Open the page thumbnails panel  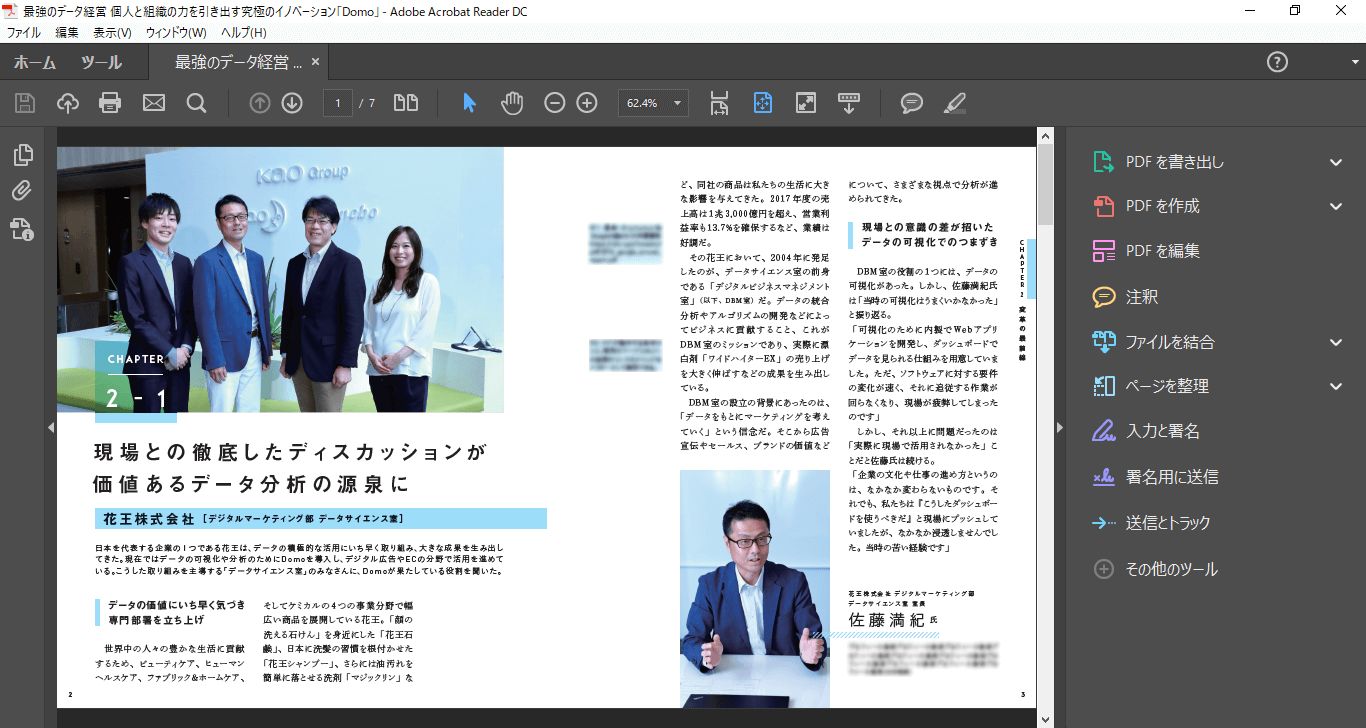click(x=23, y=155)
